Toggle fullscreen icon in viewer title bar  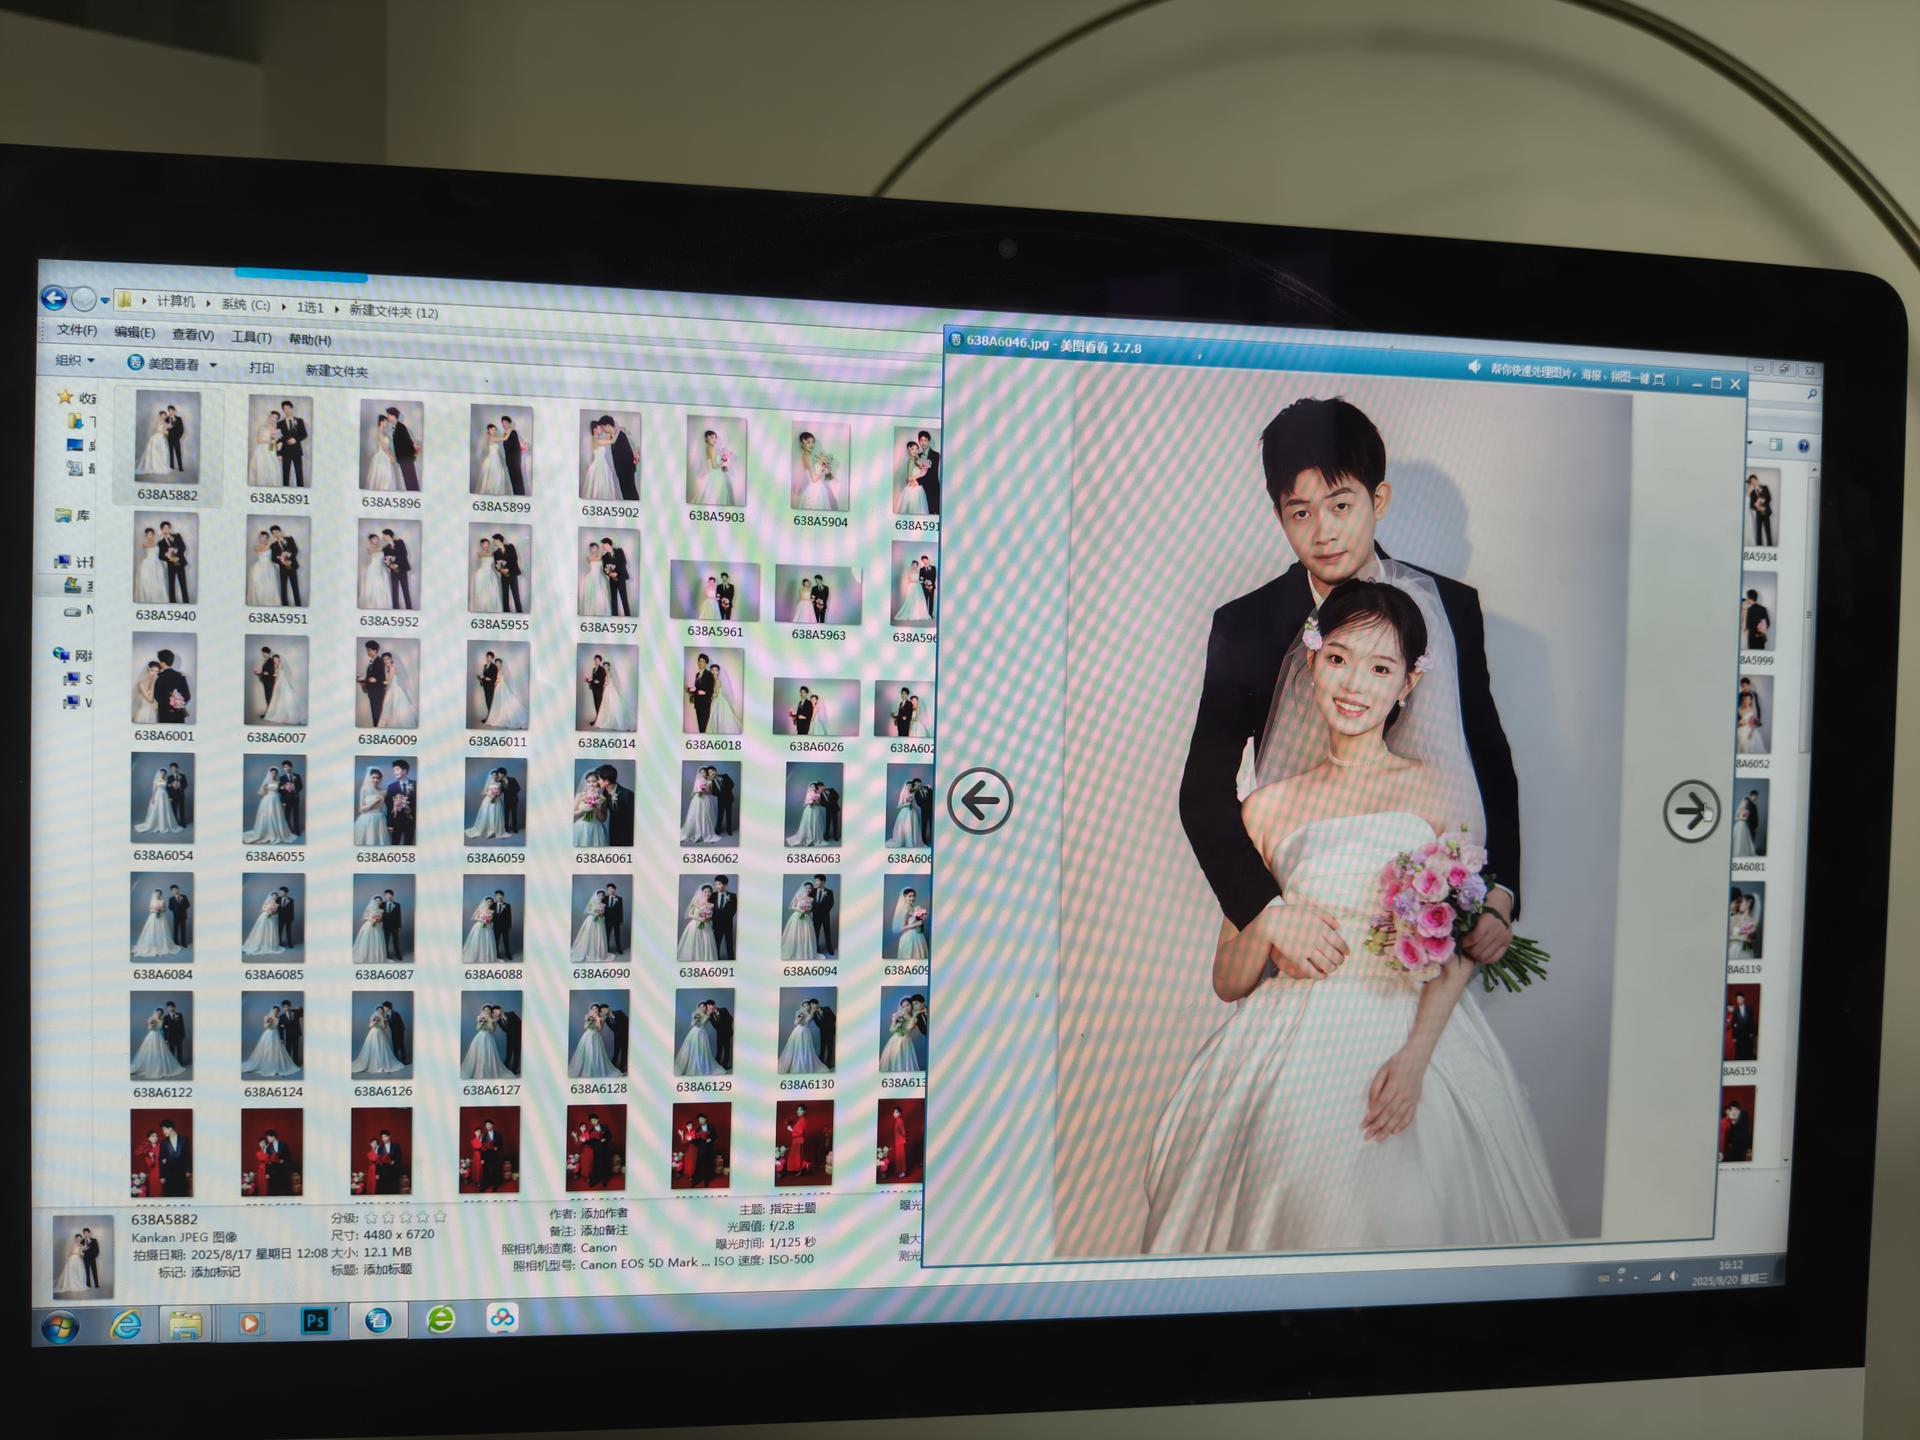(x=1659, y=379)
